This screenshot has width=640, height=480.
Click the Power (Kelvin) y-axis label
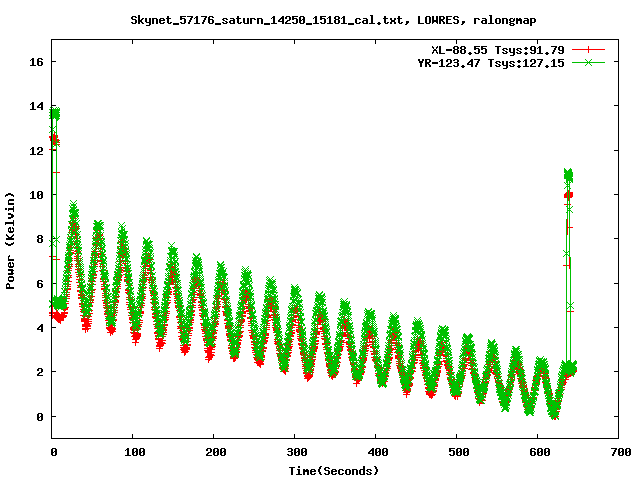point(10,241)
